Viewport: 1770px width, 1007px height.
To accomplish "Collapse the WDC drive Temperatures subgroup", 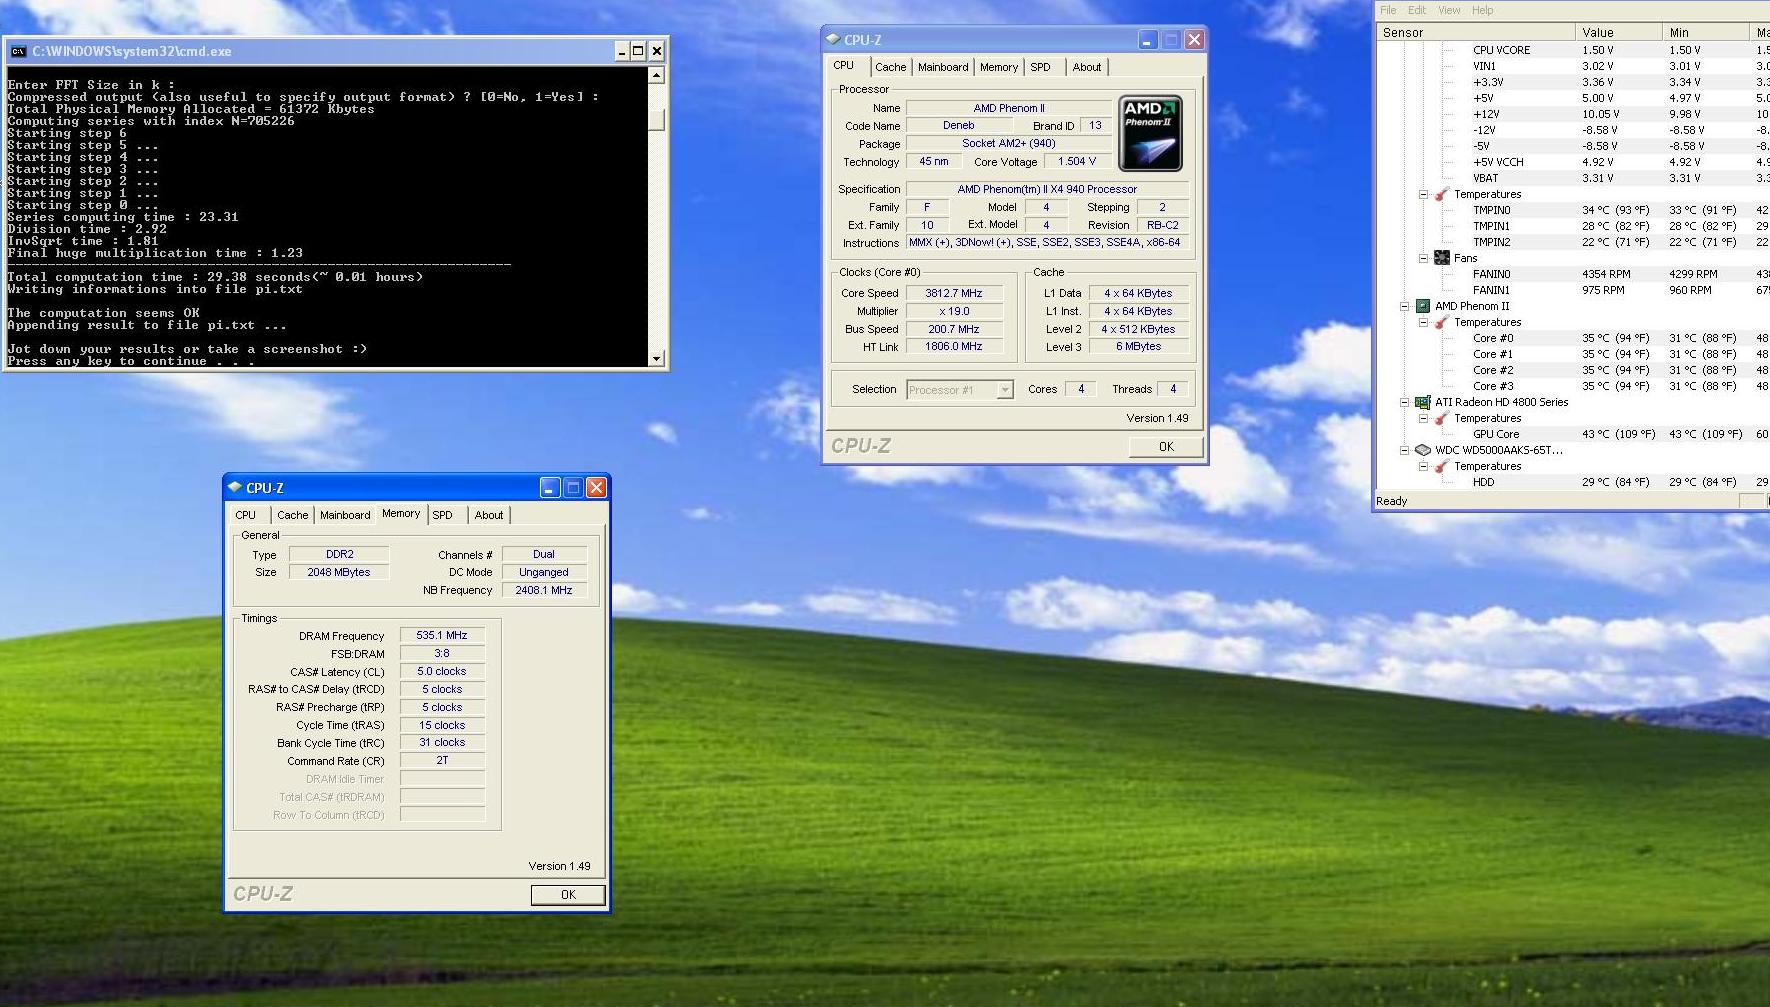I will tap(1423, 466).
